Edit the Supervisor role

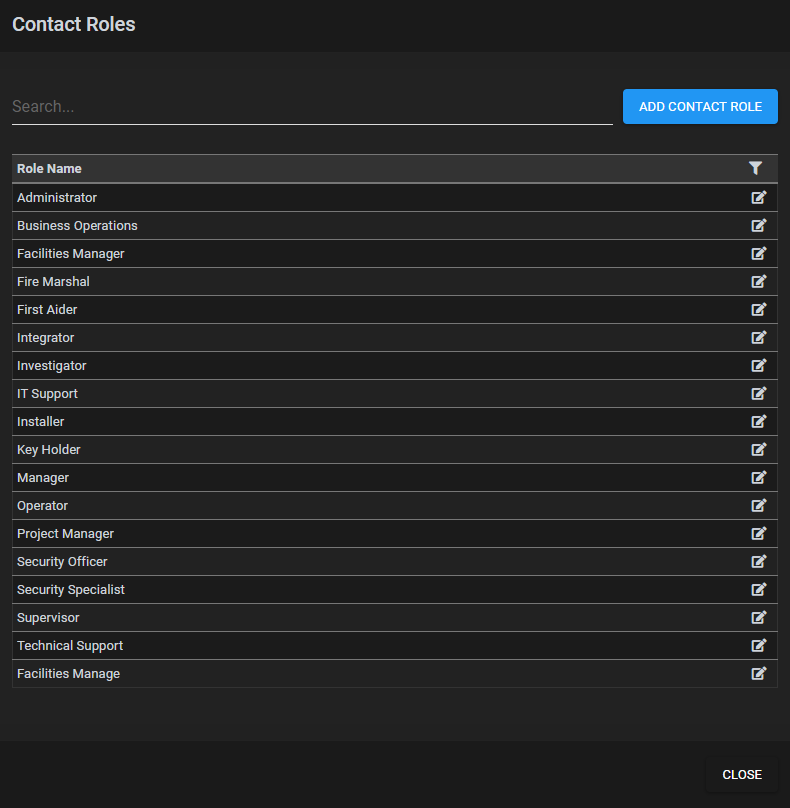point(759,617)
